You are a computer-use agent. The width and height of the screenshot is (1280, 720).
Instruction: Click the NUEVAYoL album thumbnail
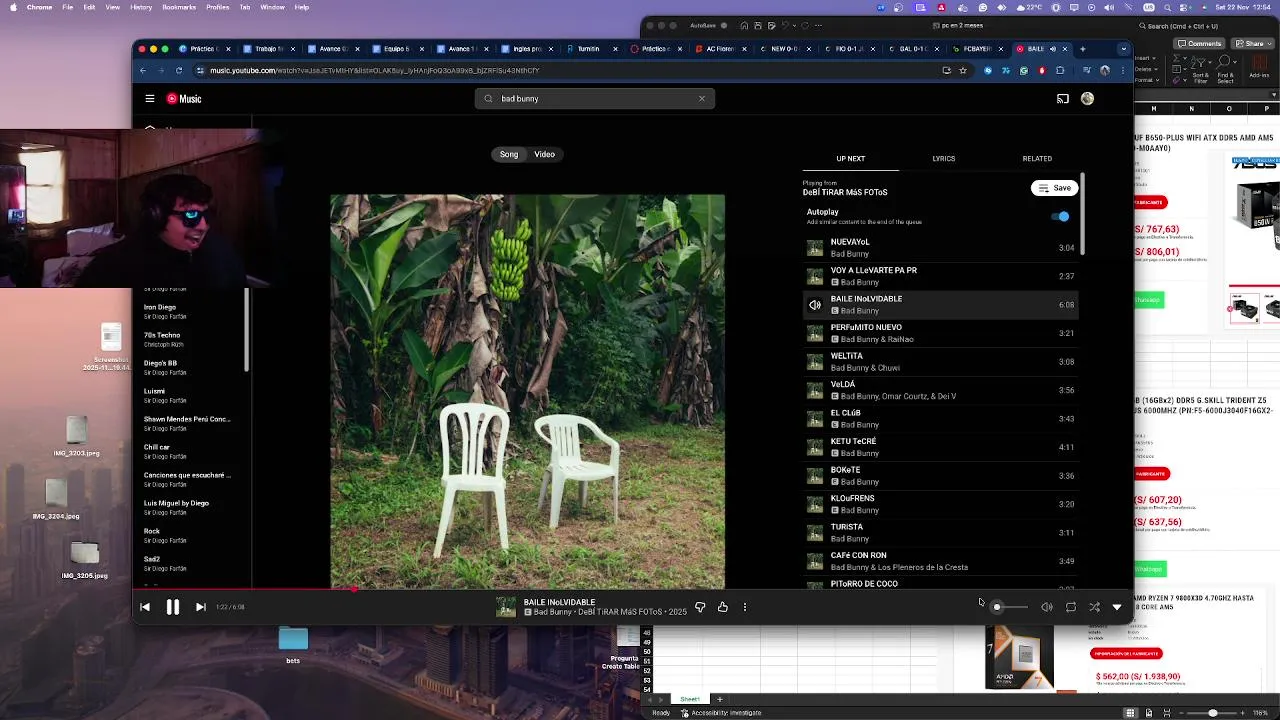815,248
